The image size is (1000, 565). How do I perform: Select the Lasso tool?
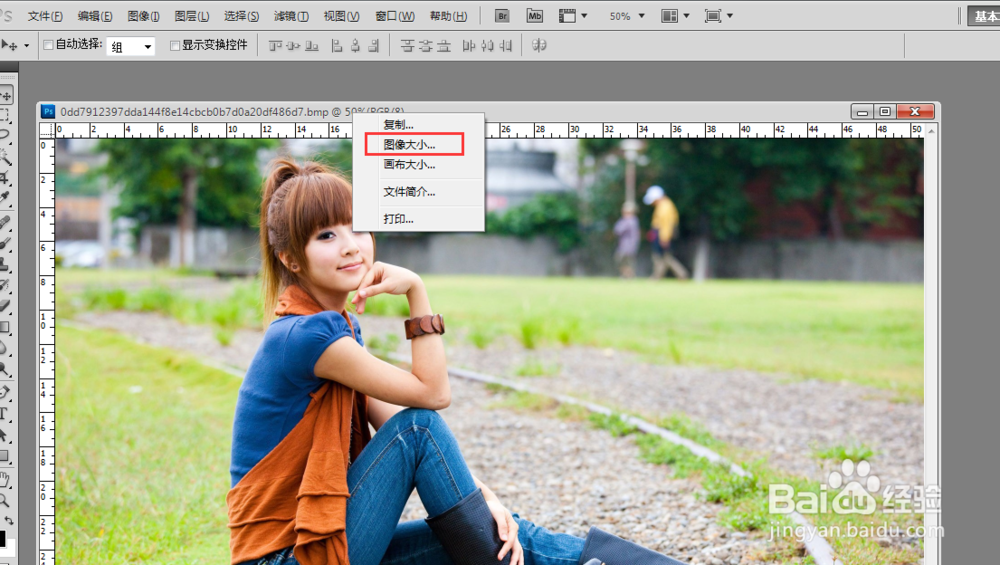click(x=5, y=135)
